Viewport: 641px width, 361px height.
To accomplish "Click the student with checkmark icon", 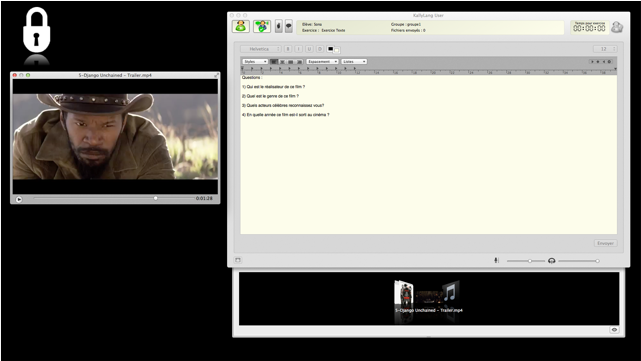I will (262, 26).
